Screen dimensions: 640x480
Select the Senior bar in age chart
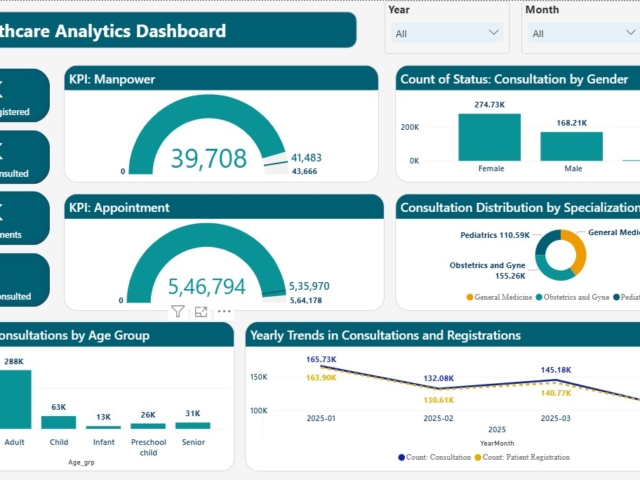(193, 425)
